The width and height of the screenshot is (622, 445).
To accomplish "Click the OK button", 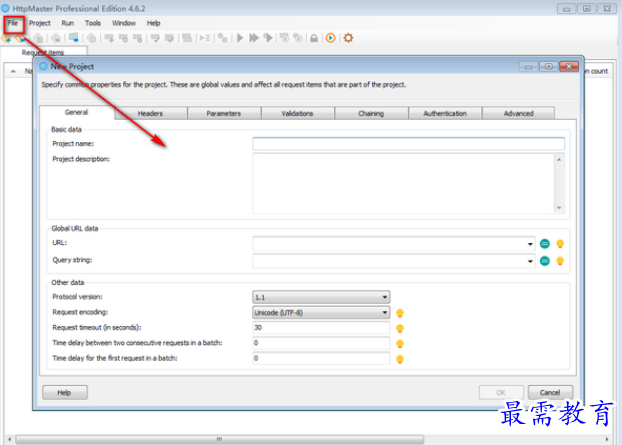I will point(501,392).
